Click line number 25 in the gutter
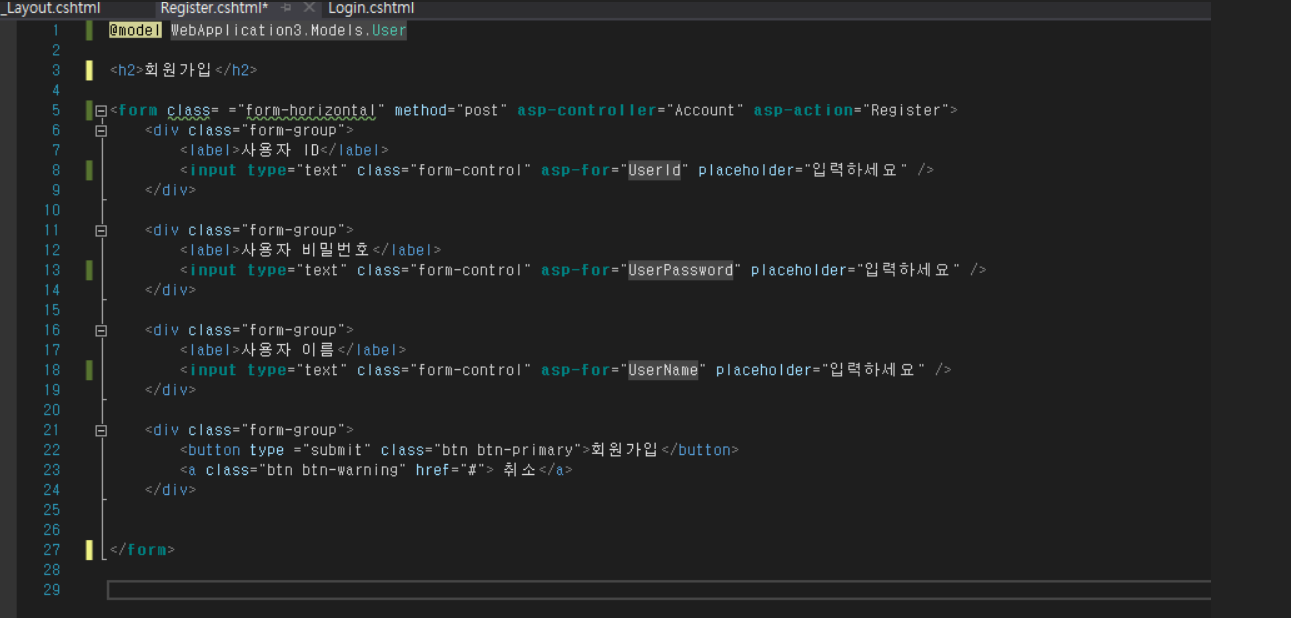The image size is (1291, 618). coord(52,510)
